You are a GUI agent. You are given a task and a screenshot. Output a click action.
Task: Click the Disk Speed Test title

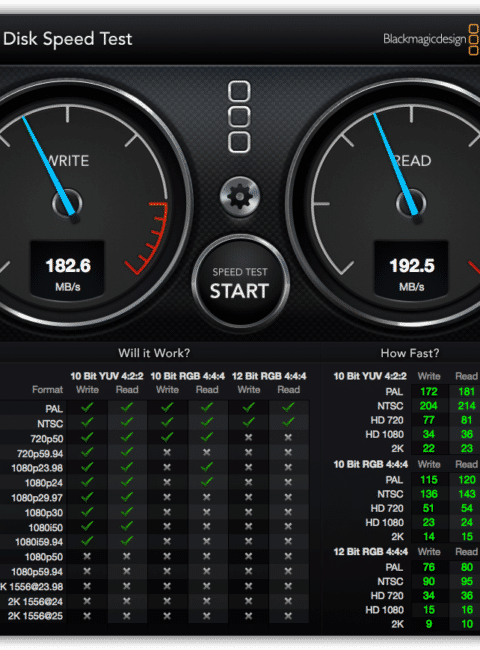coord(67,39)
